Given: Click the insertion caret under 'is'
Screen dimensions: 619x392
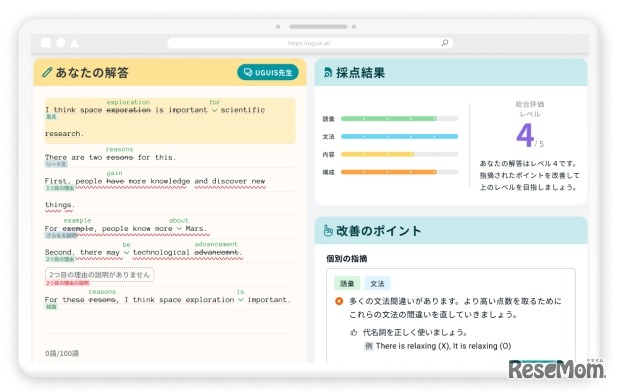Looking at the screenshot, I should pos(240,300).
